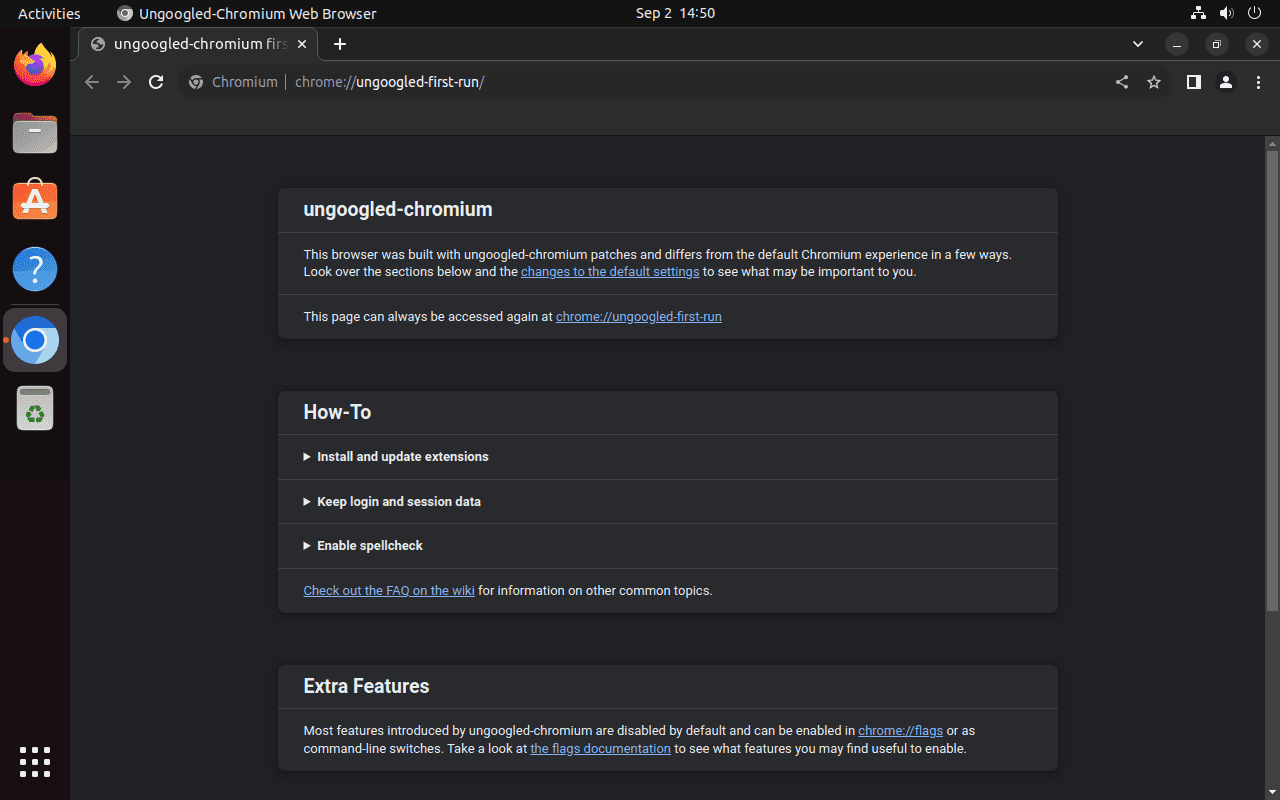Viewport: 1280px width, 800px height.
Task: Open the side panel icon
Action: coord(1193,82)
